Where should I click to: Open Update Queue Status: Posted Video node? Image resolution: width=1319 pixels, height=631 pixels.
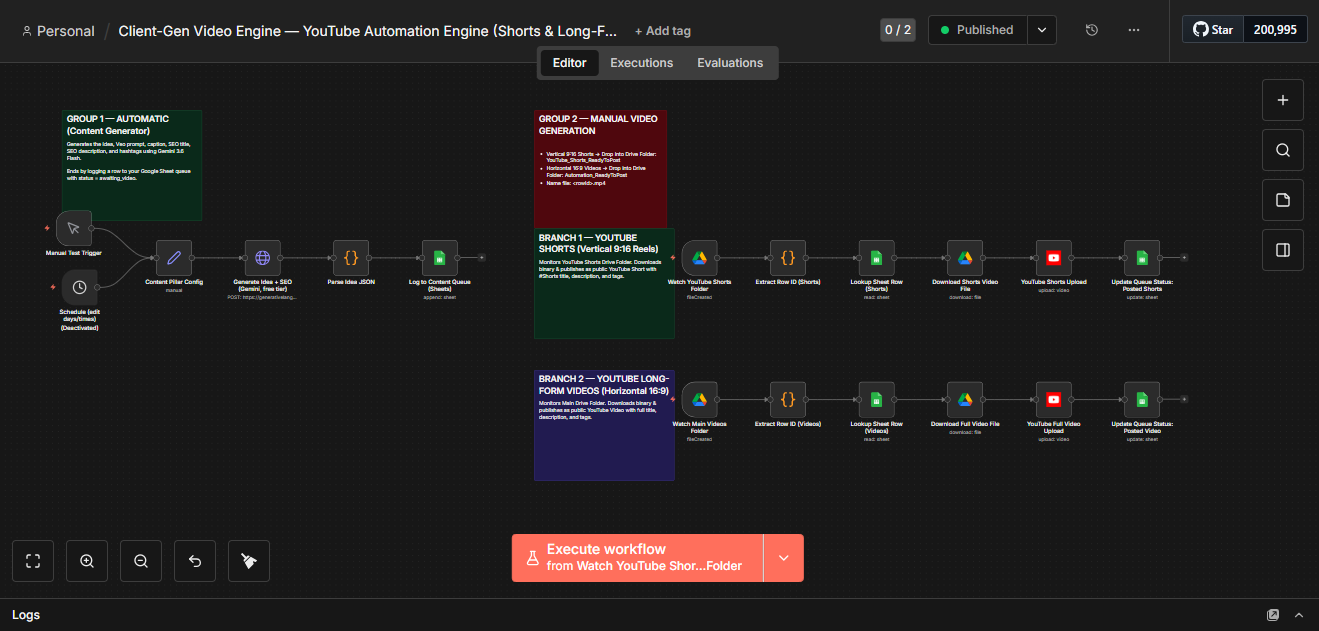pyautogui.click(x=1142, y=399)
